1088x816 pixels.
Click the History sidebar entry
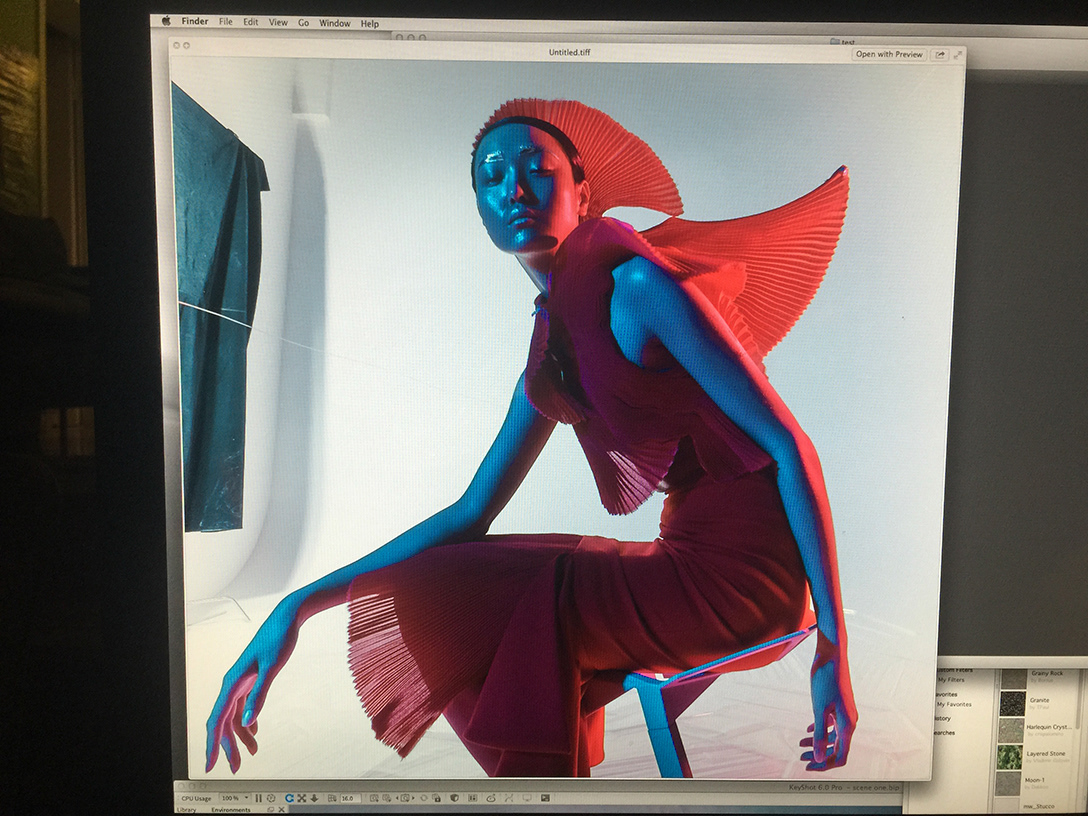point(943,718)
